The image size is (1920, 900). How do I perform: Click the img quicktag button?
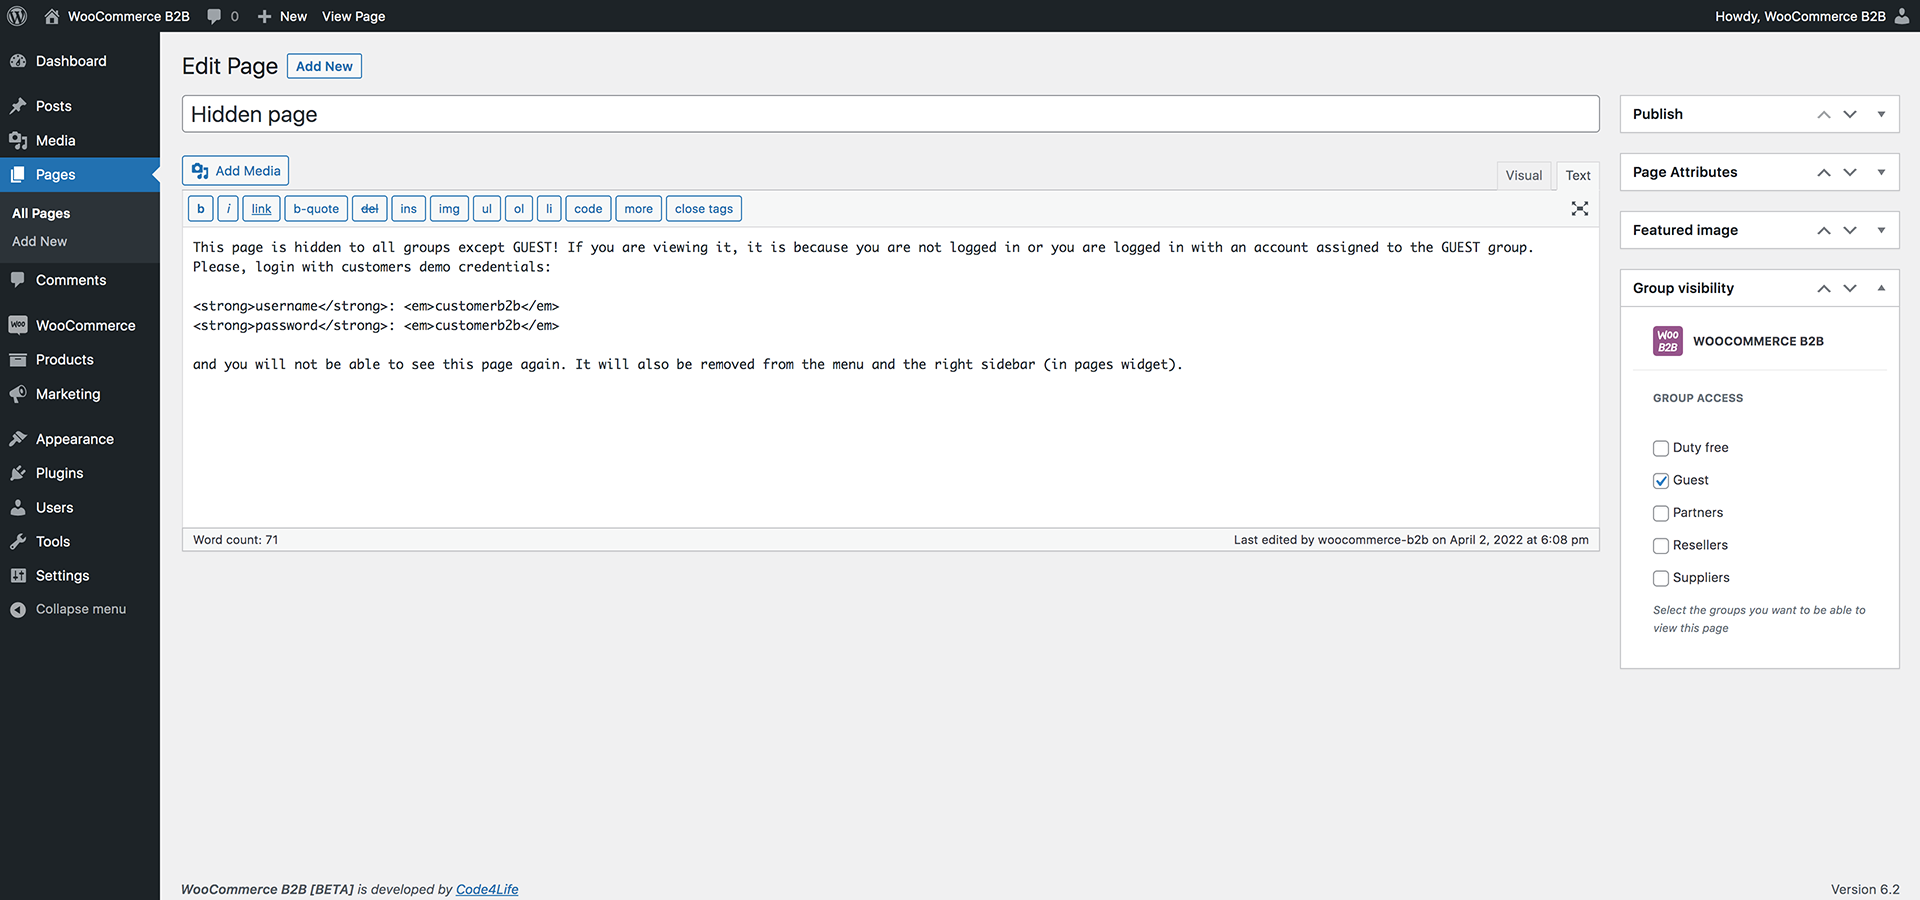tap(449, 209)
